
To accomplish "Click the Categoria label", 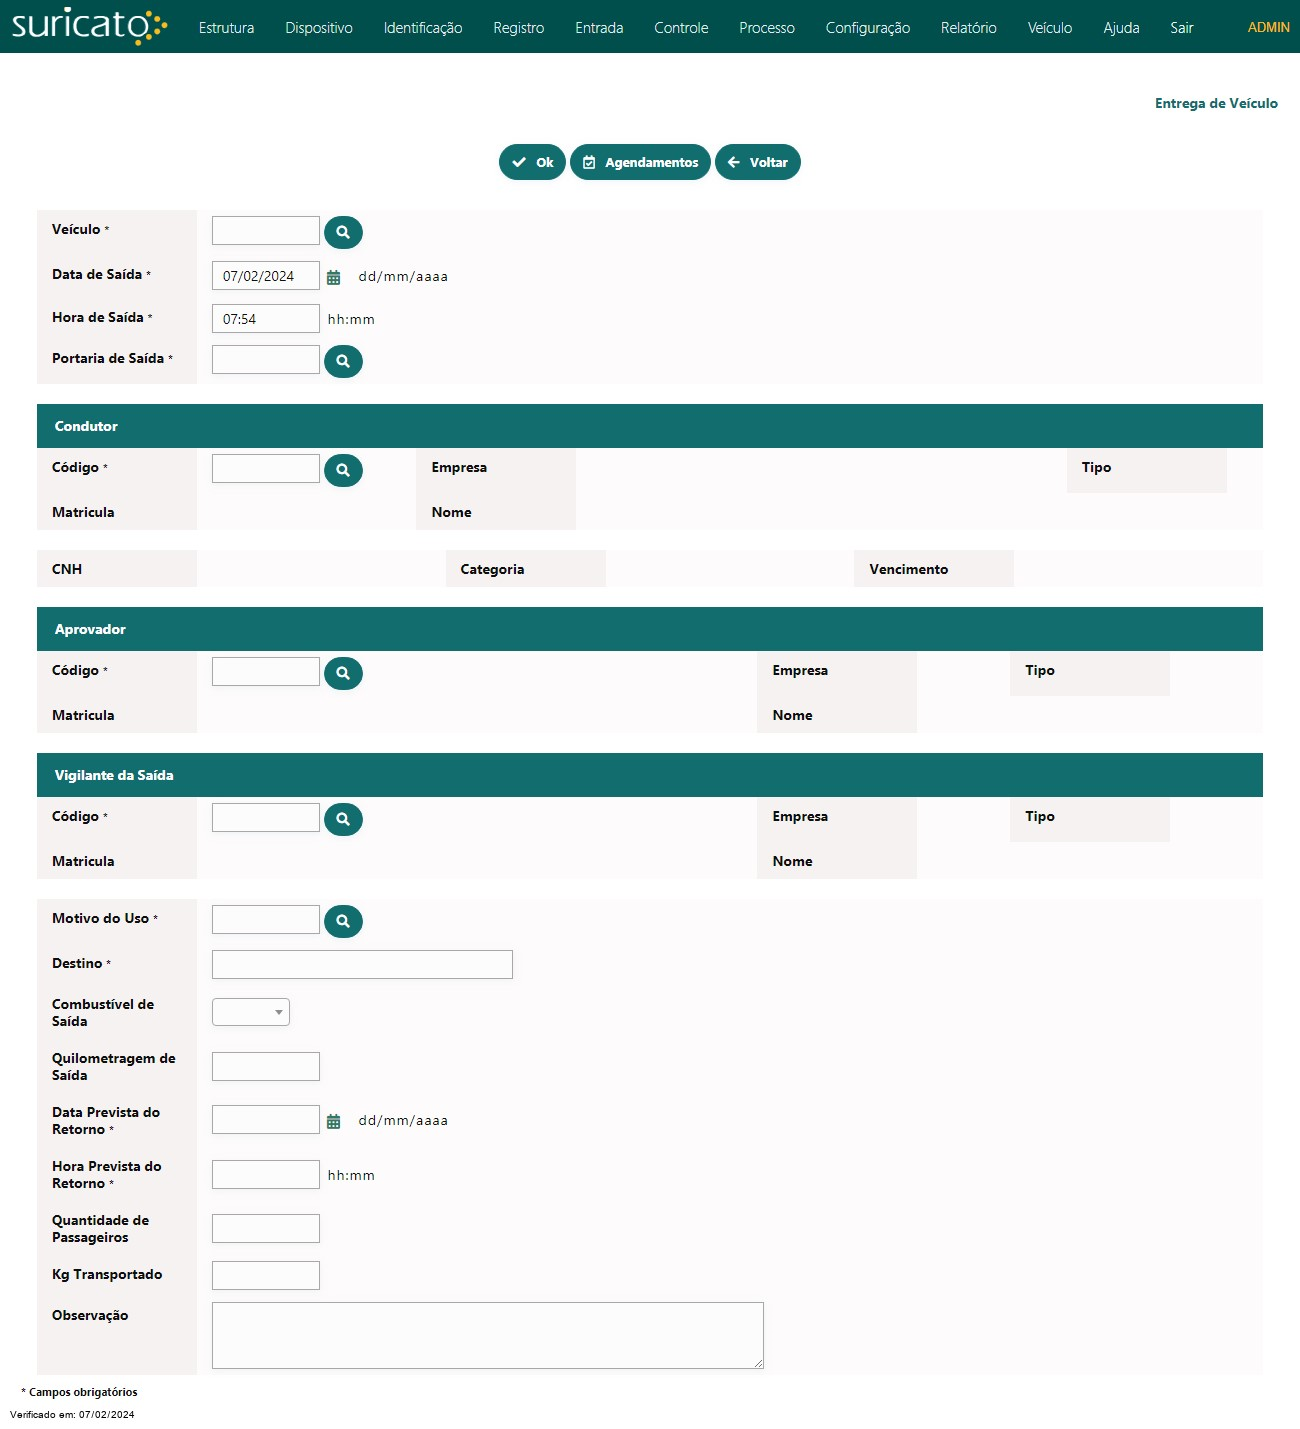I will (492, 569).
